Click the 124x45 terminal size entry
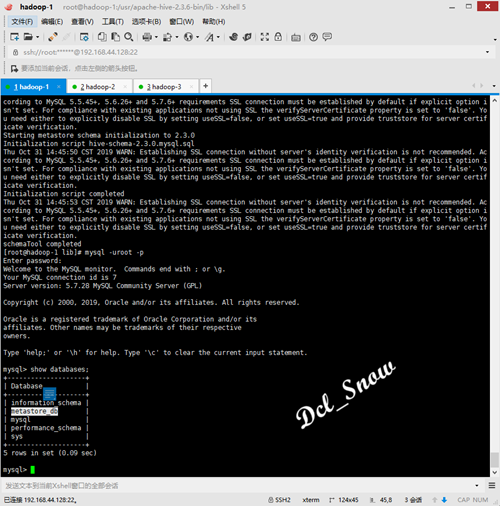This screenshot has width=500, height=506. [x=344, y=500]
